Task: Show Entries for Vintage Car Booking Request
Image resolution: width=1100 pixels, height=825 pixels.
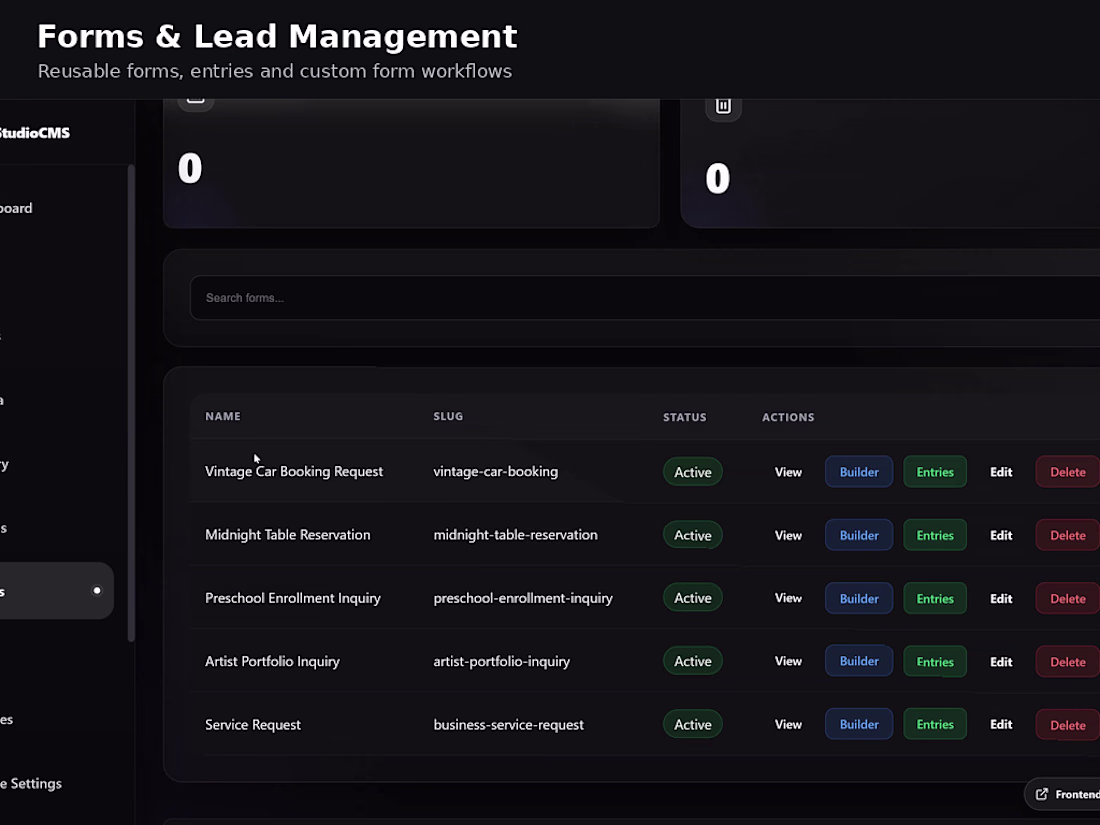Action: [934, 472]
